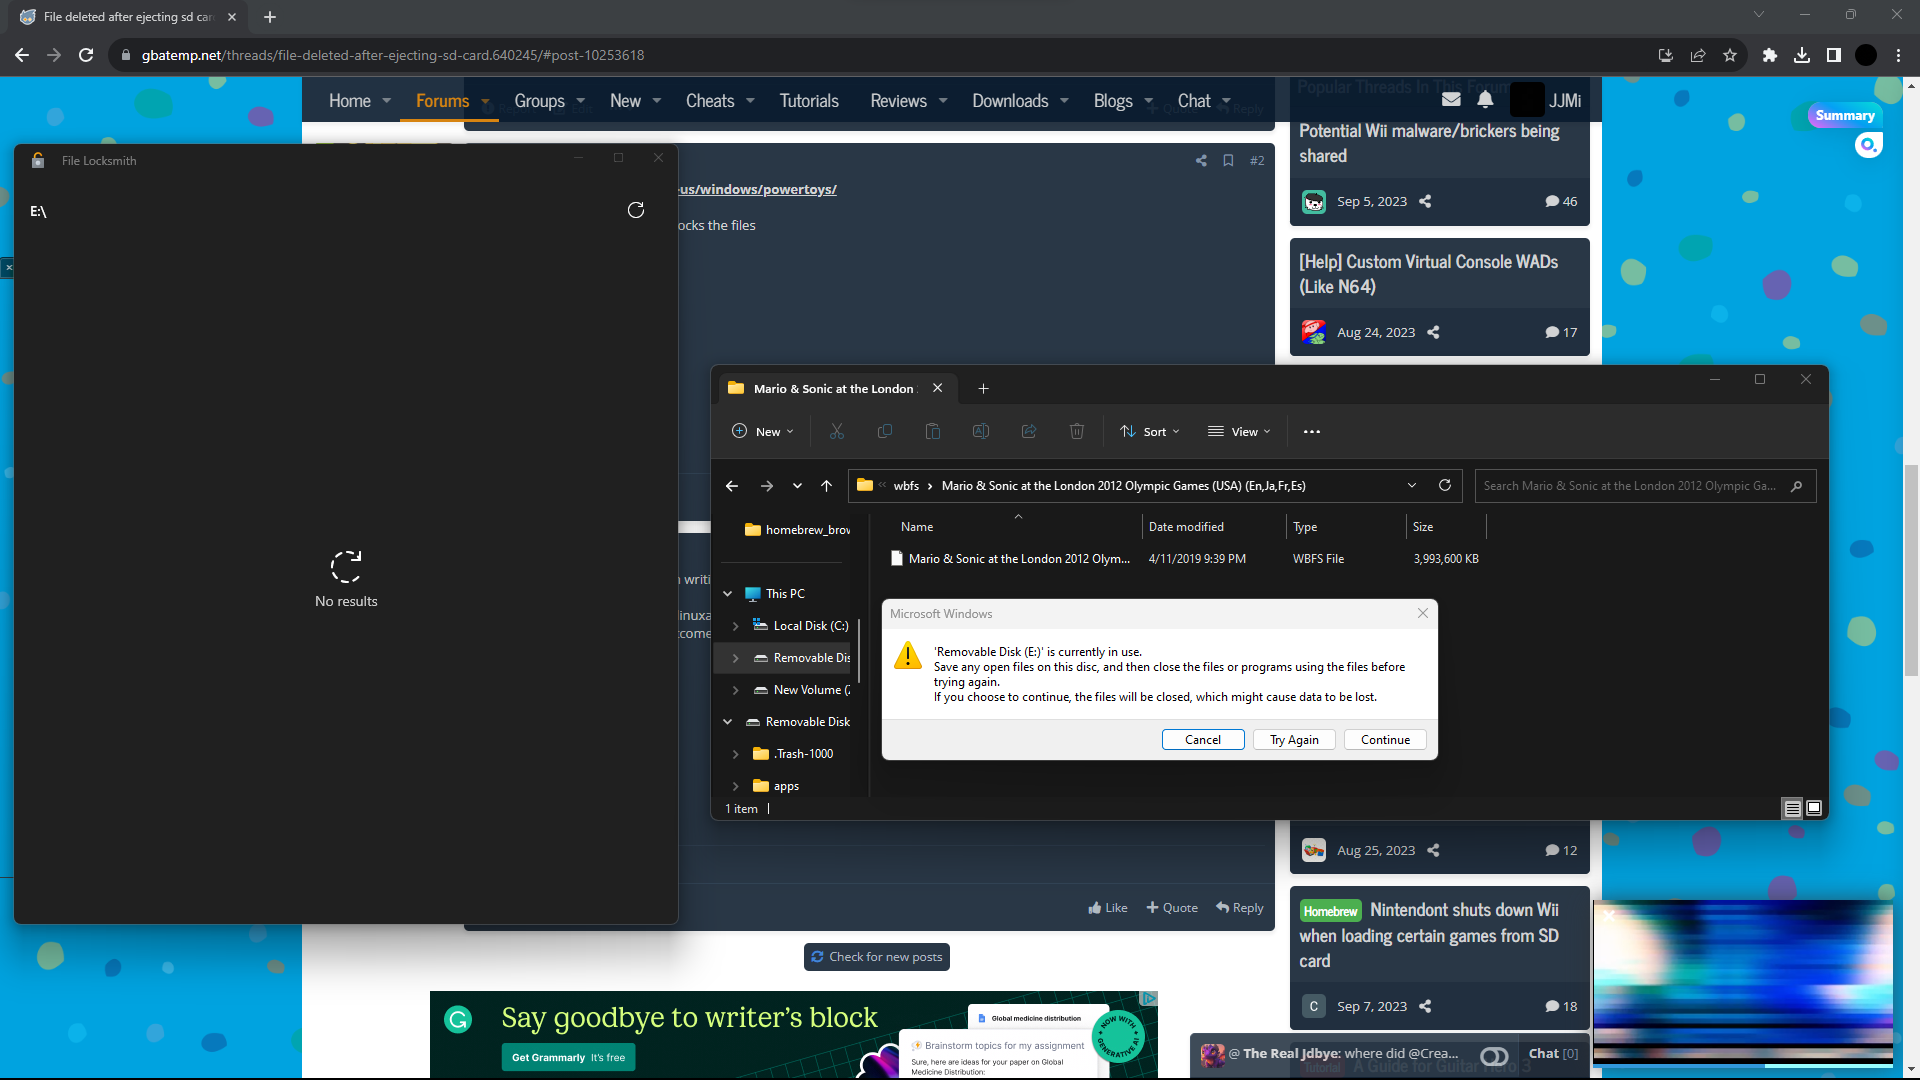Share post #2 using share icon

click(1201, 160)
